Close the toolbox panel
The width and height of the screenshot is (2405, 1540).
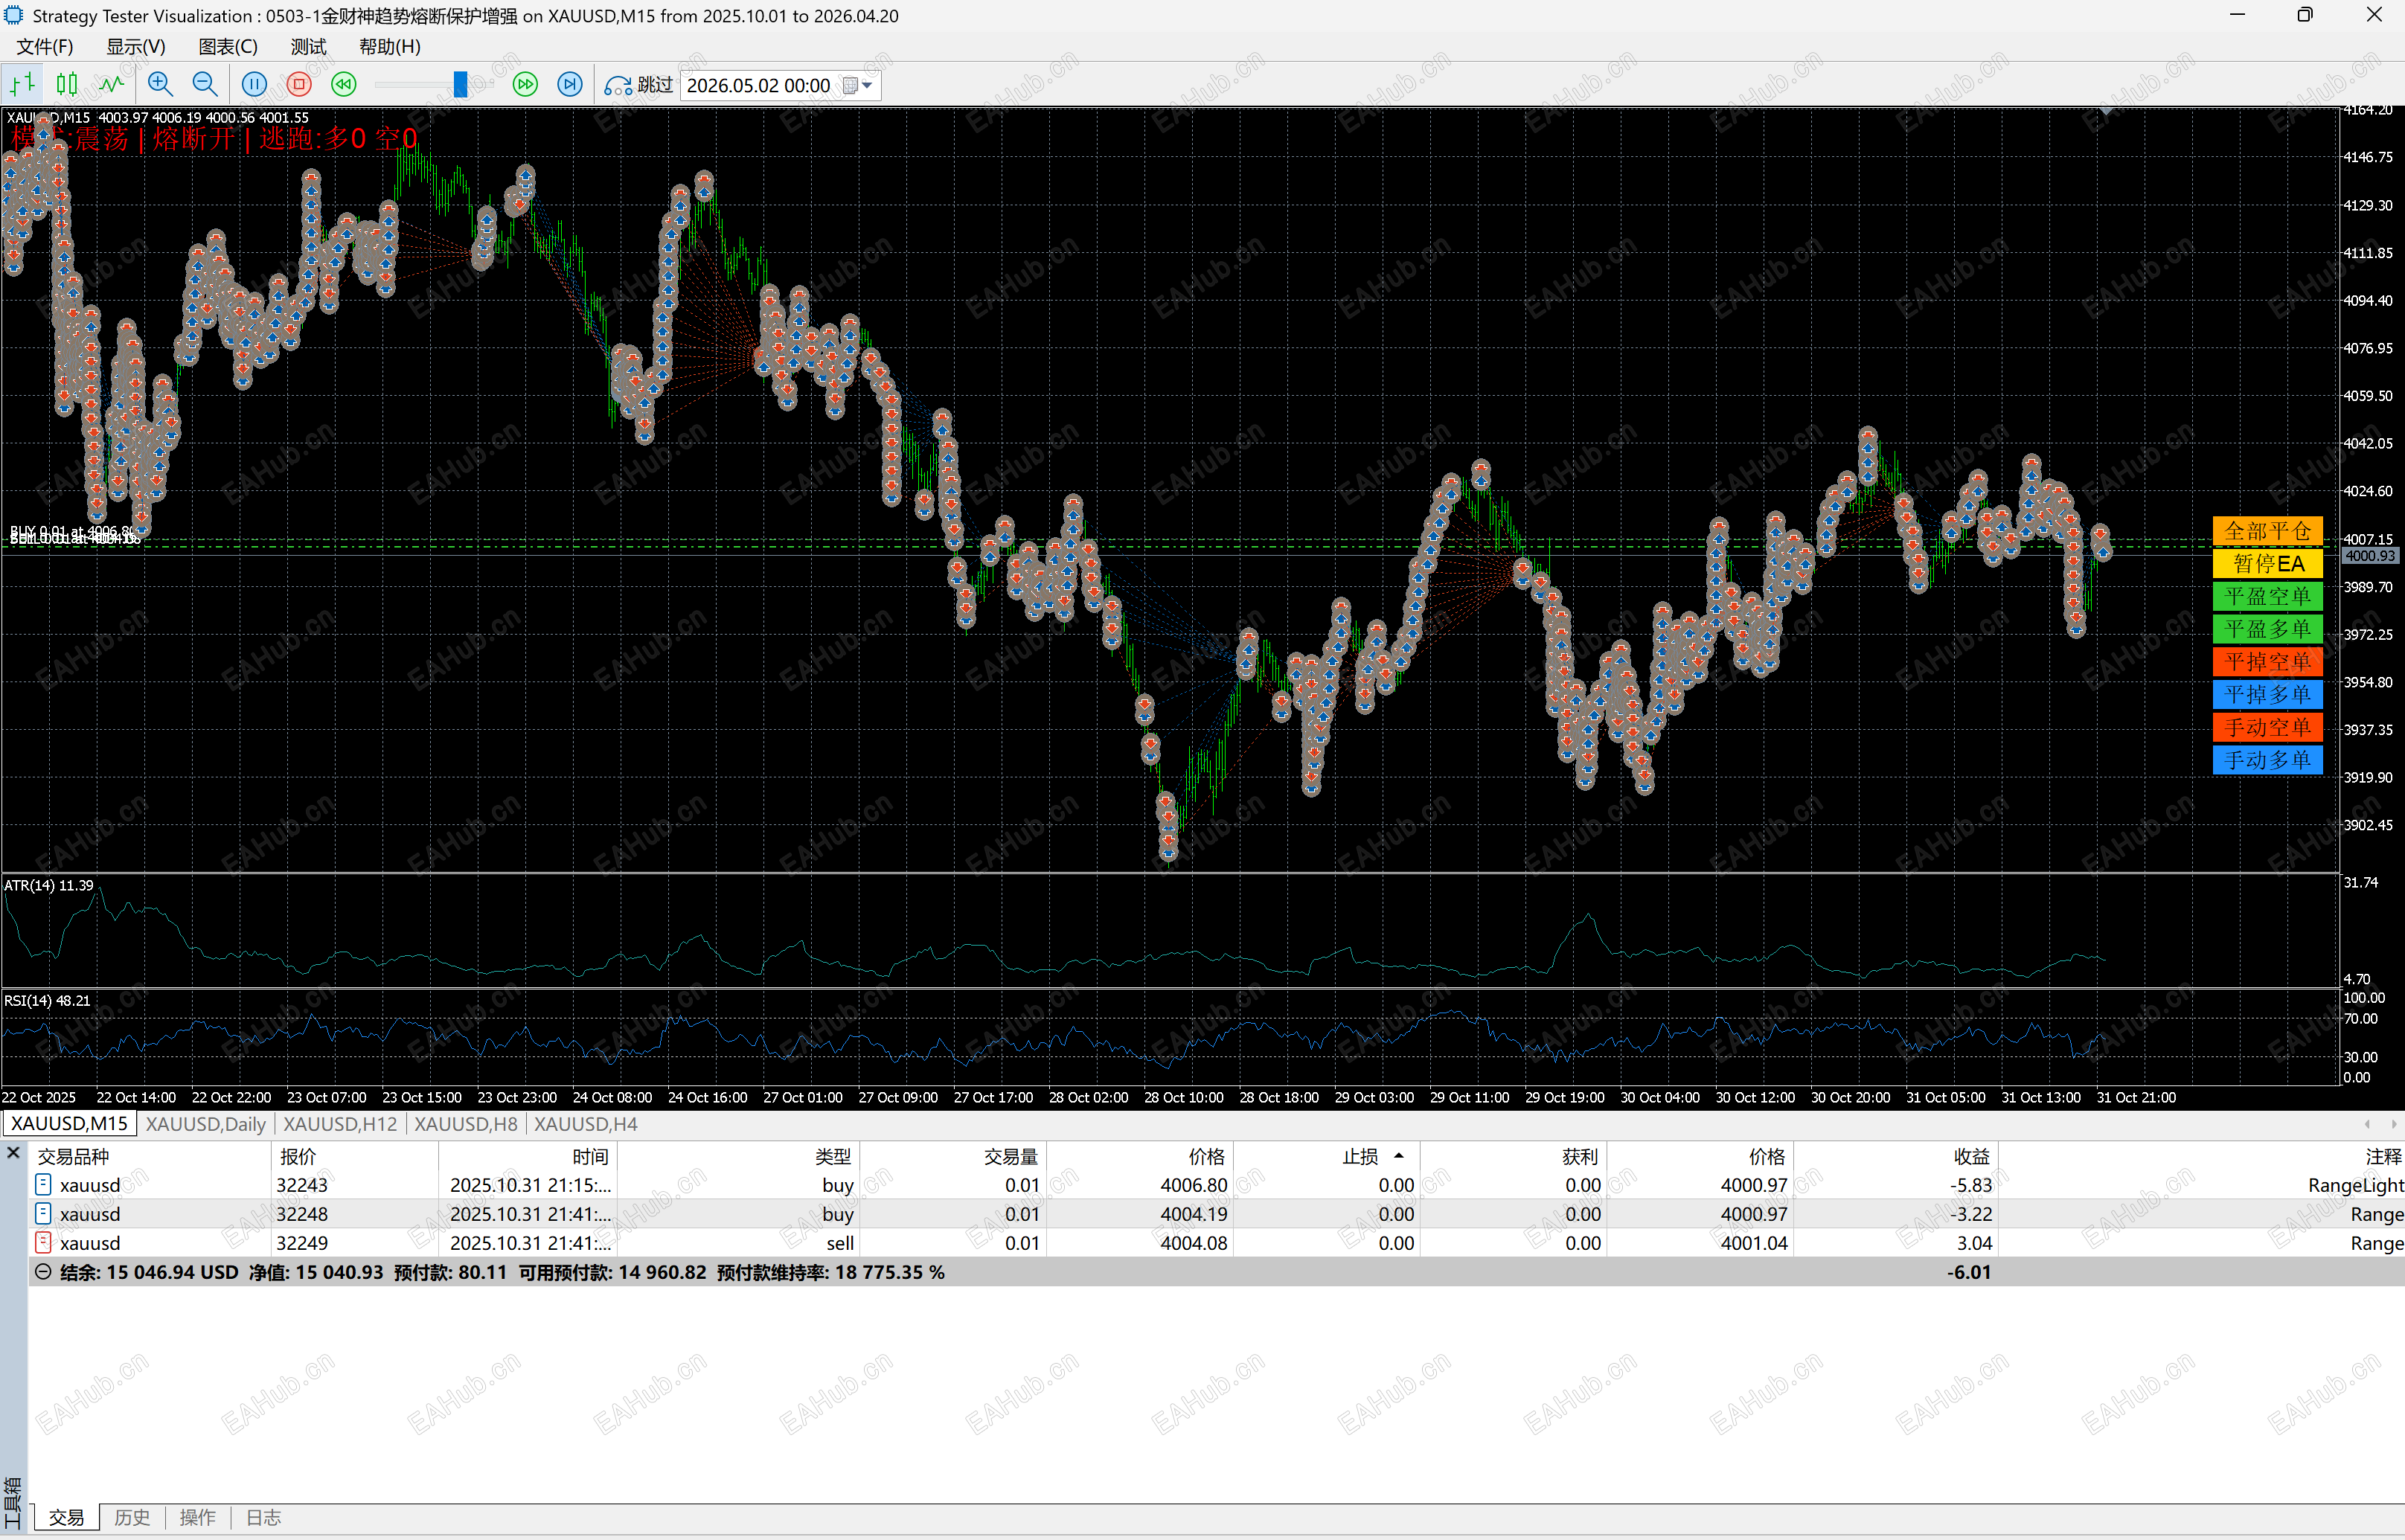(x=13, y=1153)
